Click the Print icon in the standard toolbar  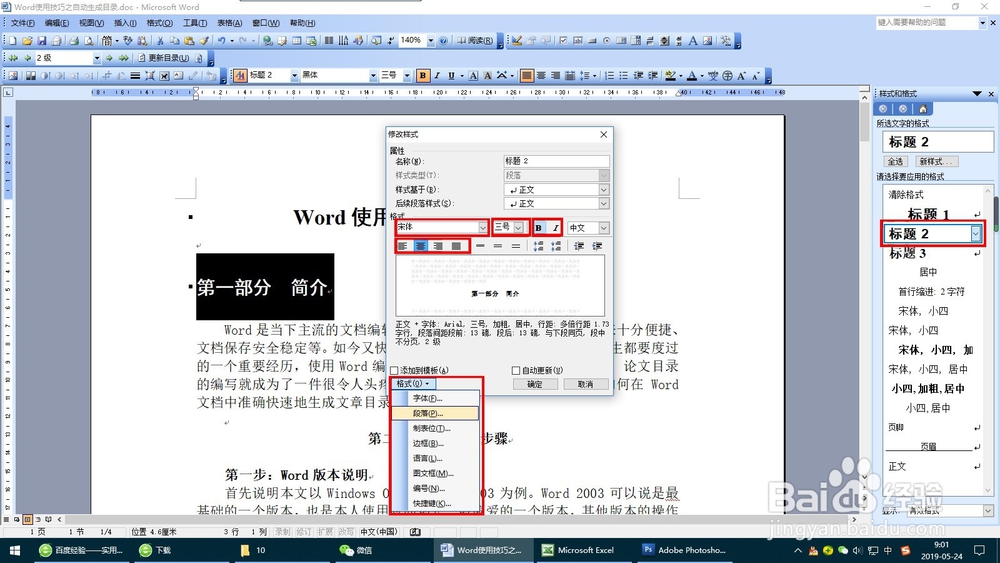coord(73,41)
